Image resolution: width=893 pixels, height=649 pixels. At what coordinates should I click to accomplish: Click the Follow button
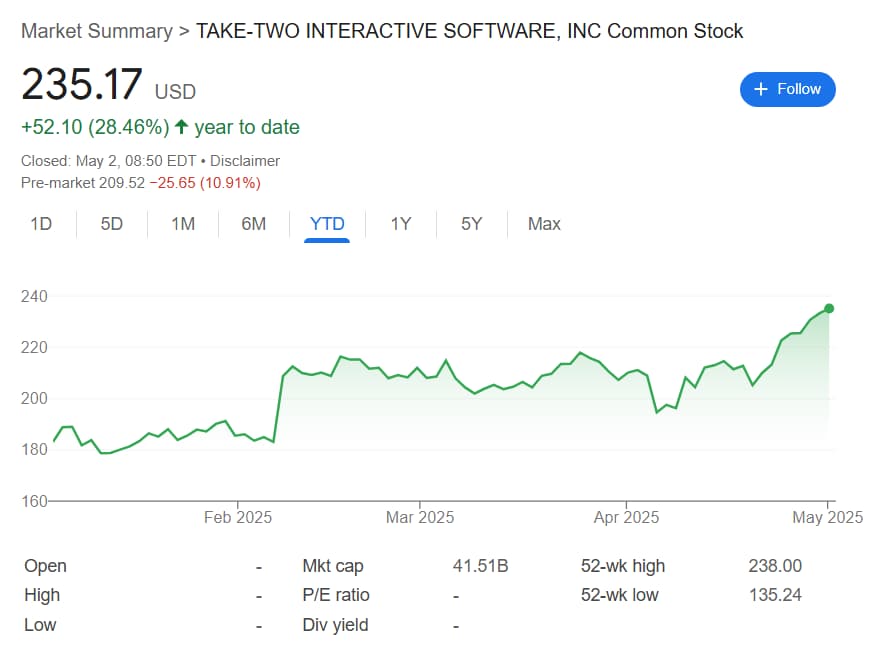point(788,89)
